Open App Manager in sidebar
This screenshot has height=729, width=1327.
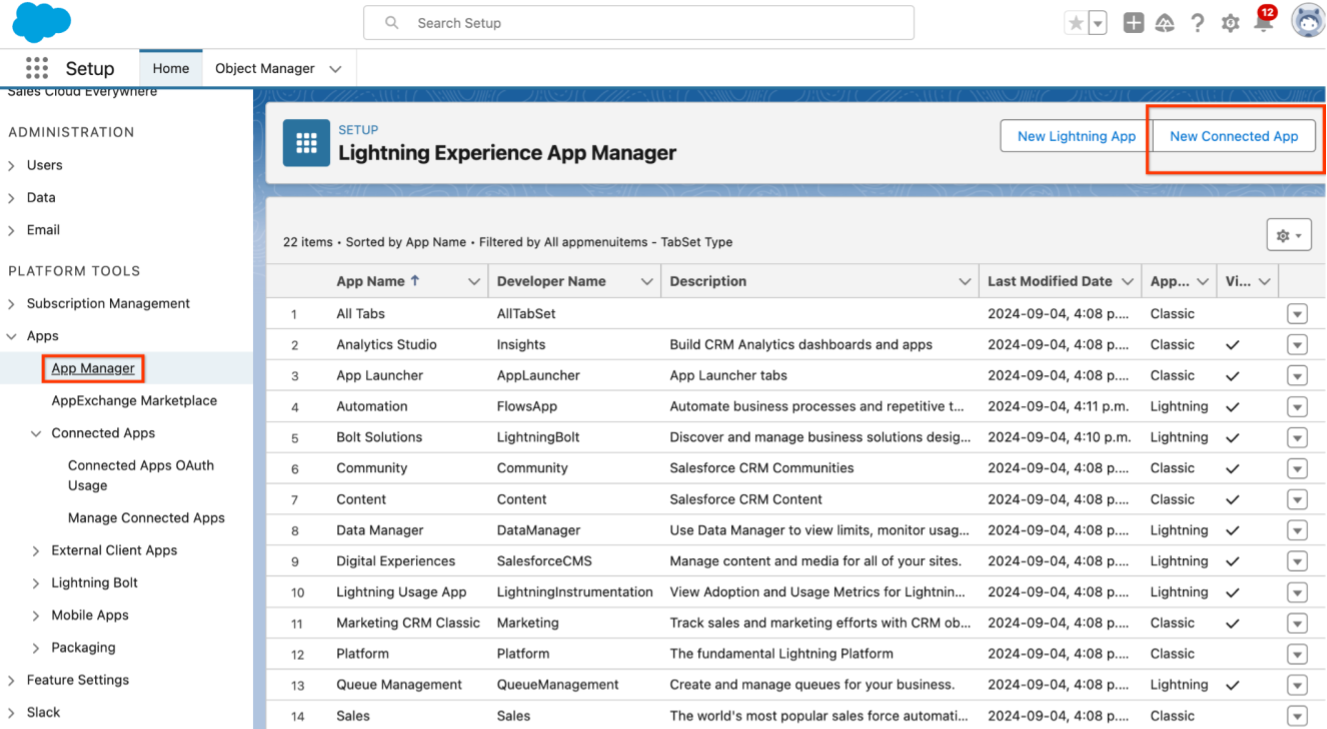pos(93,368)
